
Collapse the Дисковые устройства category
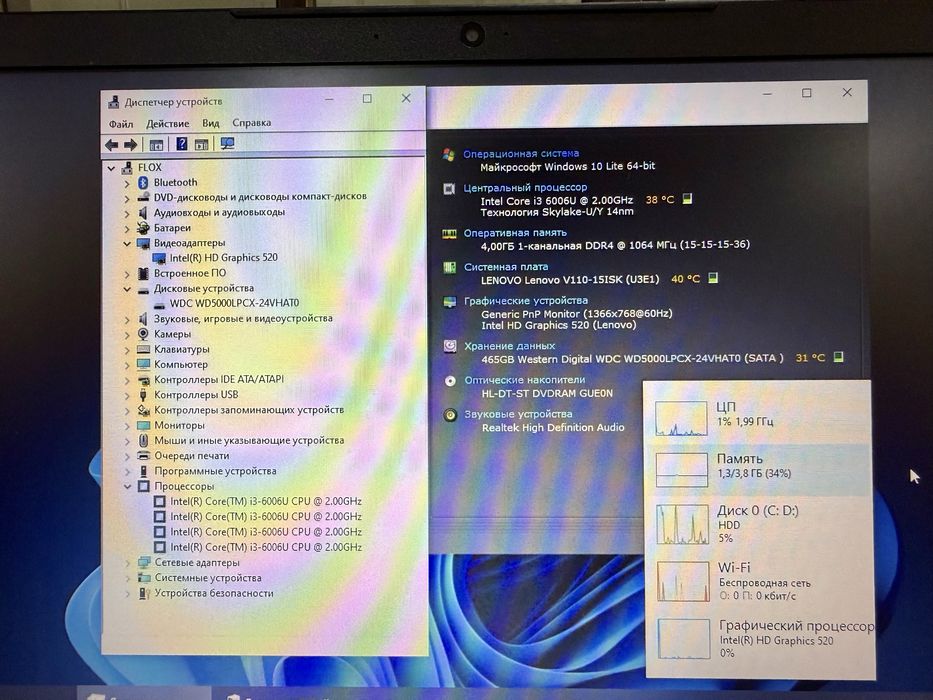coord(127,289)
